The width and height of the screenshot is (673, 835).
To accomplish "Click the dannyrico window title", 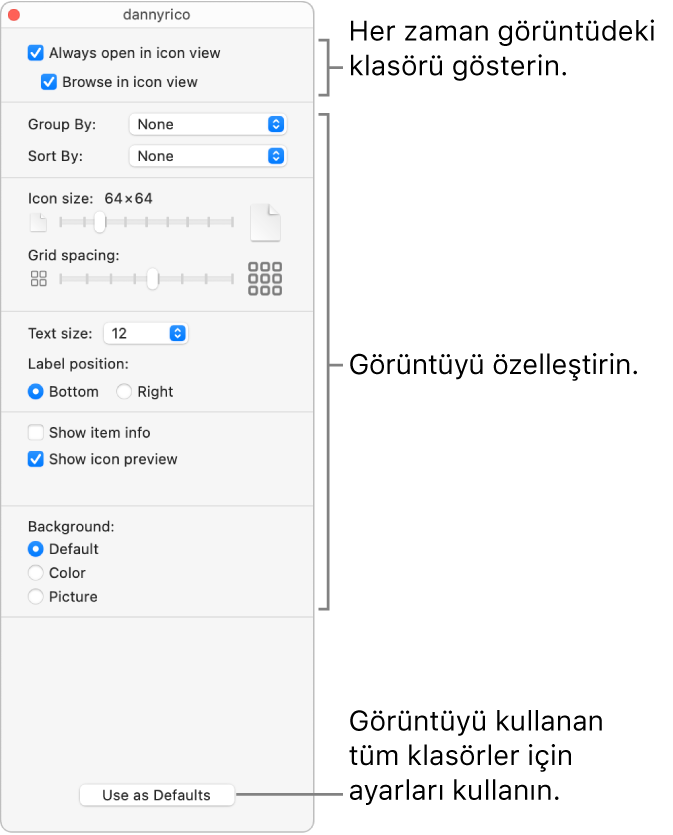I will click(157, 14).
